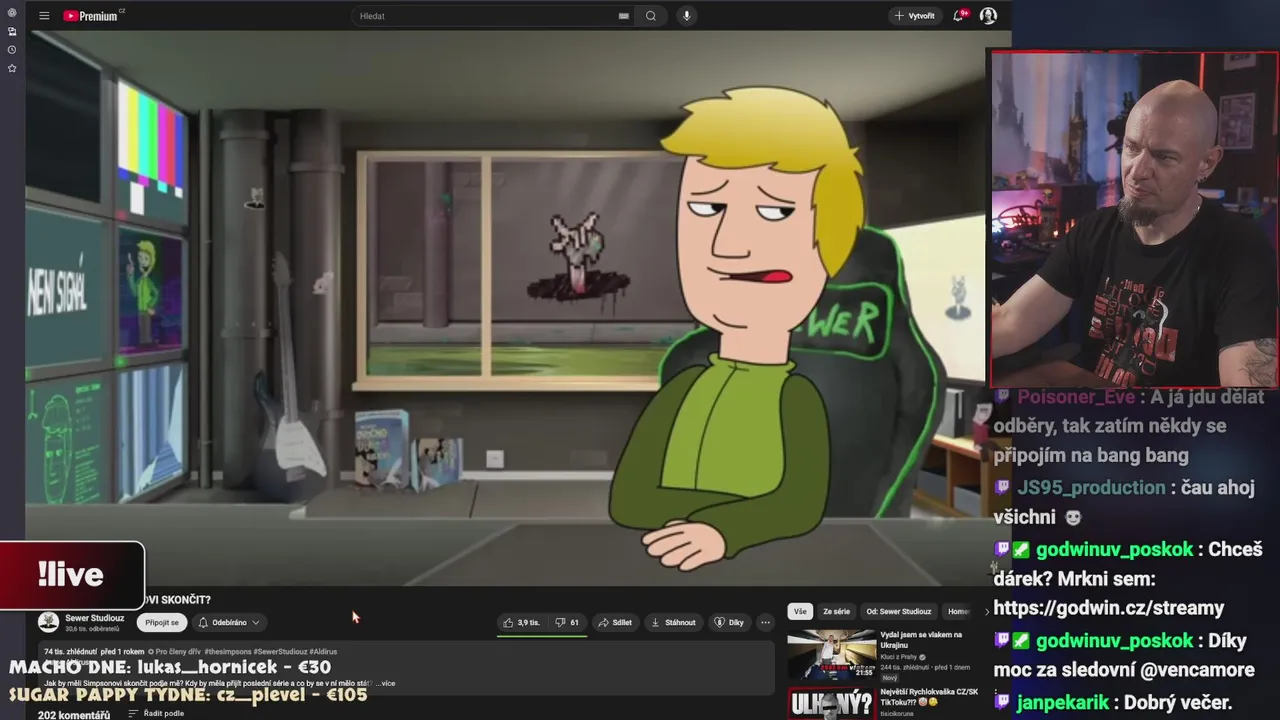Open Sewer Studiouz channel avatar
Viewport: 1280px width, 720px height.
(x=48, y=622)
